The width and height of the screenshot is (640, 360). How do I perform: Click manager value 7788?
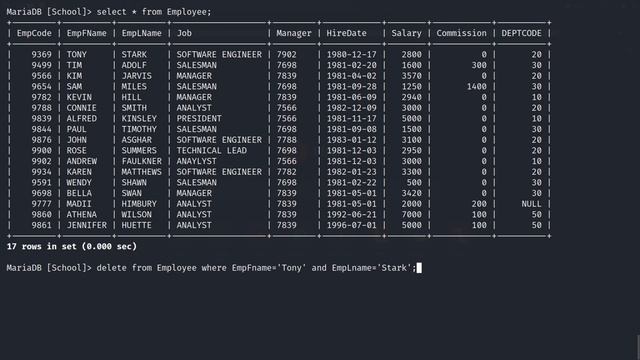tap(287, 140)
